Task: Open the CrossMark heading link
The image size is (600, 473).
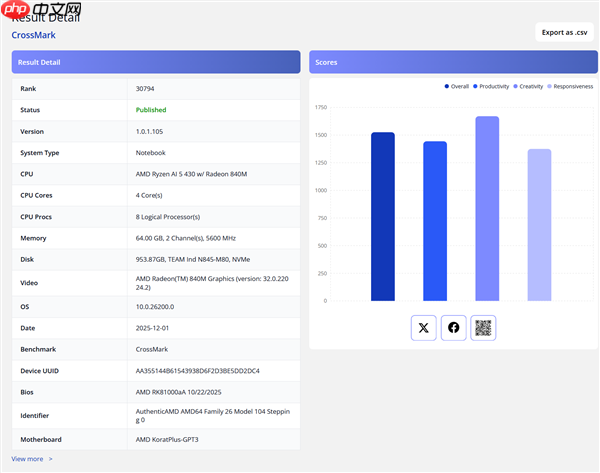Action: click(33, 35)
